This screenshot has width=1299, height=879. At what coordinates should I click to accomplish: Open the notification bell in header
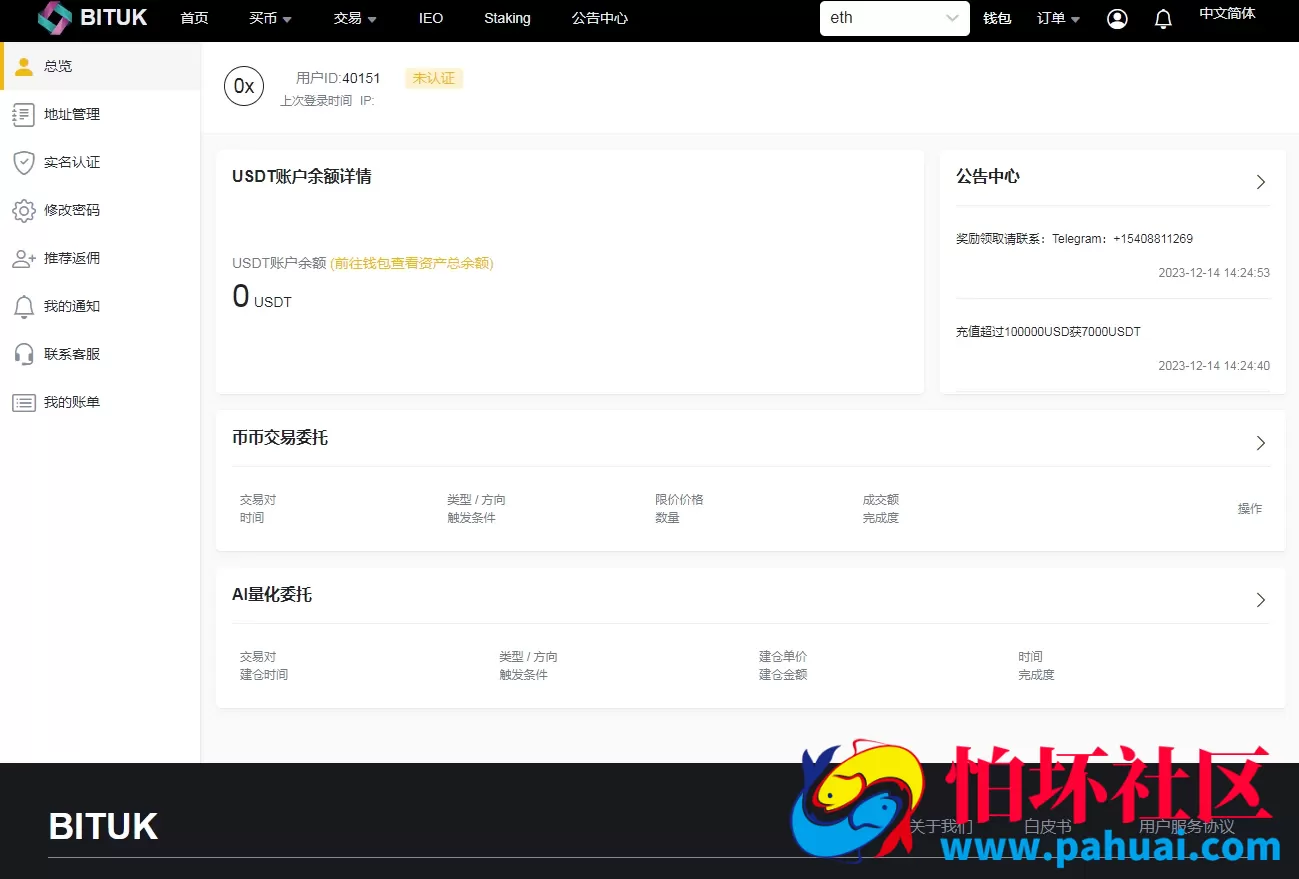click(x=1163, y=19)
